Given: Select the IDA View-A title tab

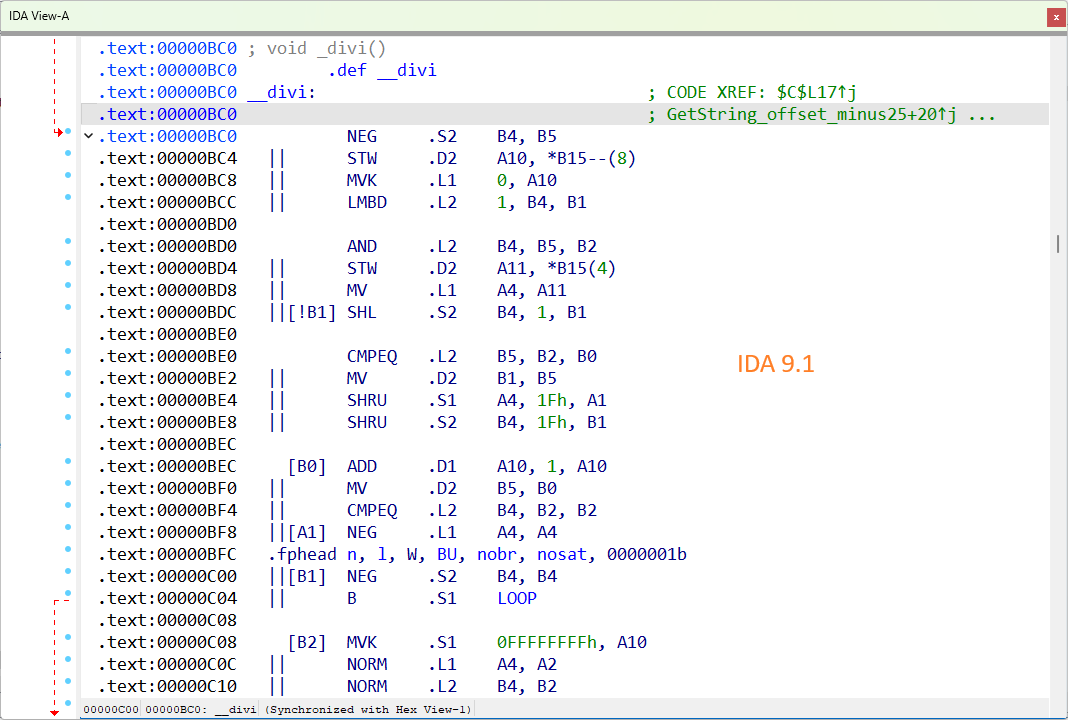Looking at the screenshot, I should (39, 16).
